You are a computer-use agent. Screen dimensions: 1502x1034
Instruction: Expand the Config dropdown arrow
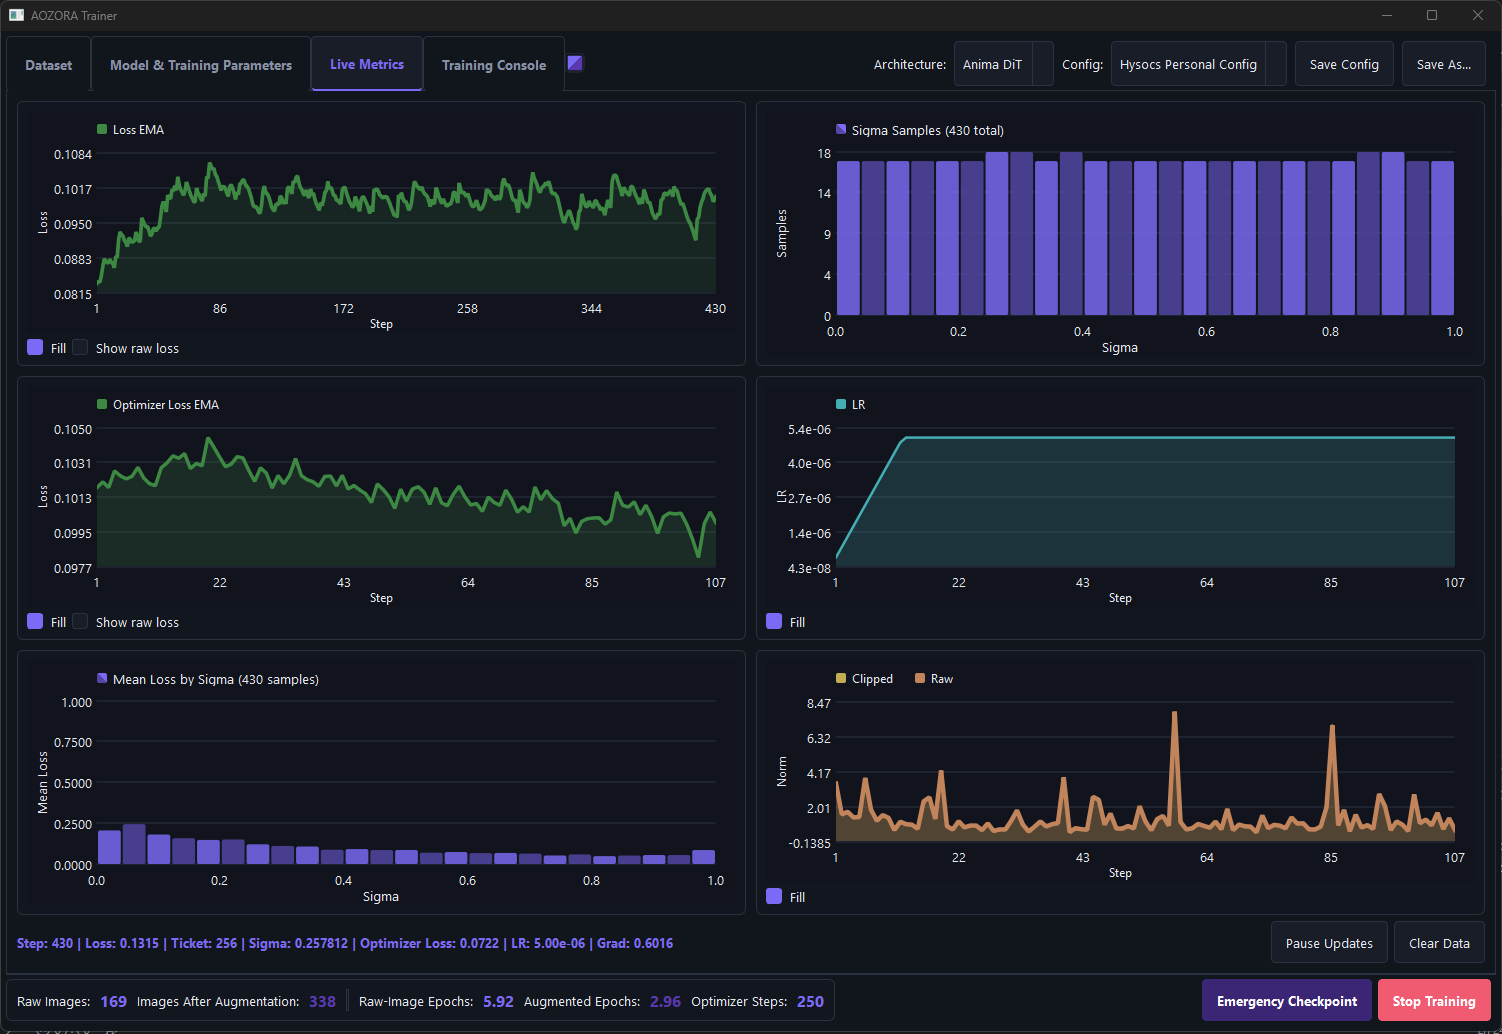pos(1275,64)
